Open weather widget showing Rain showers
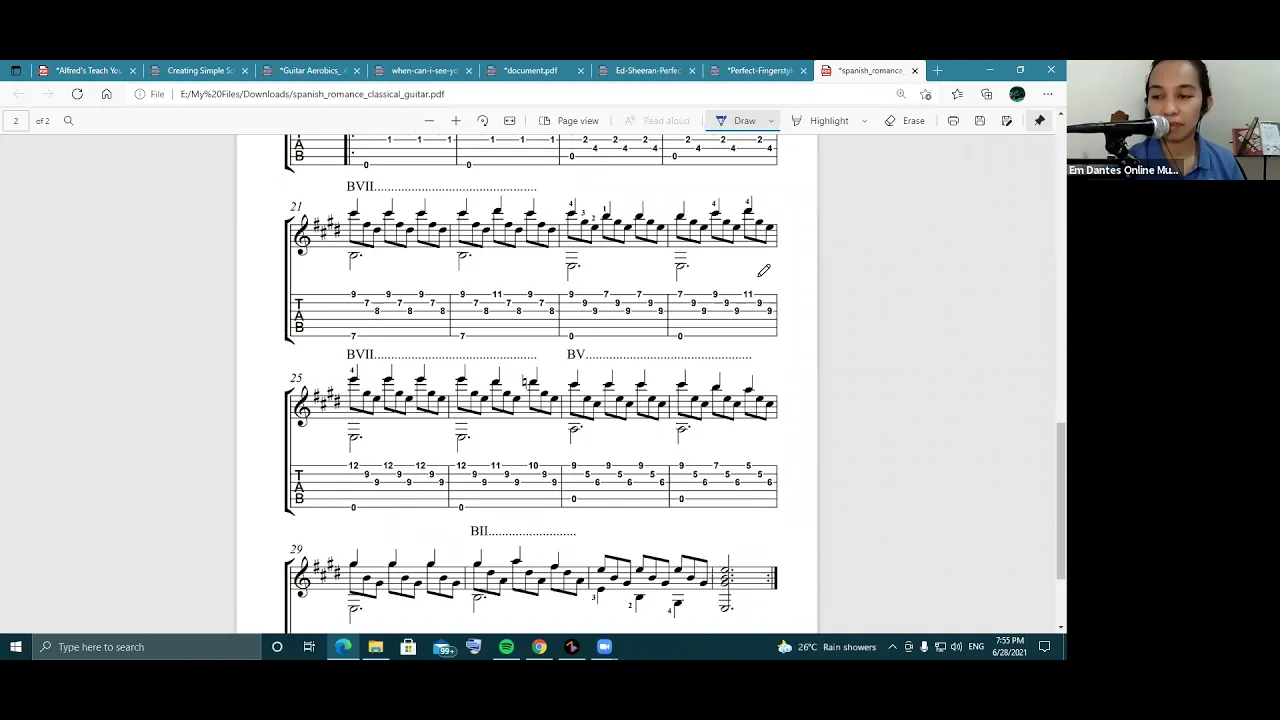This screenshot has width=1280, height=720. pos(827,647)
